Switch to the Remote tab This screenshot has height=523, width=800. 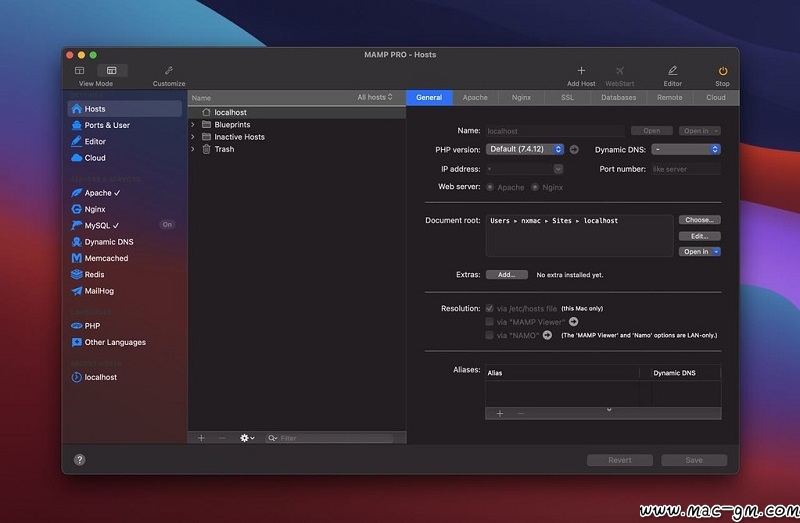point(669,97)
